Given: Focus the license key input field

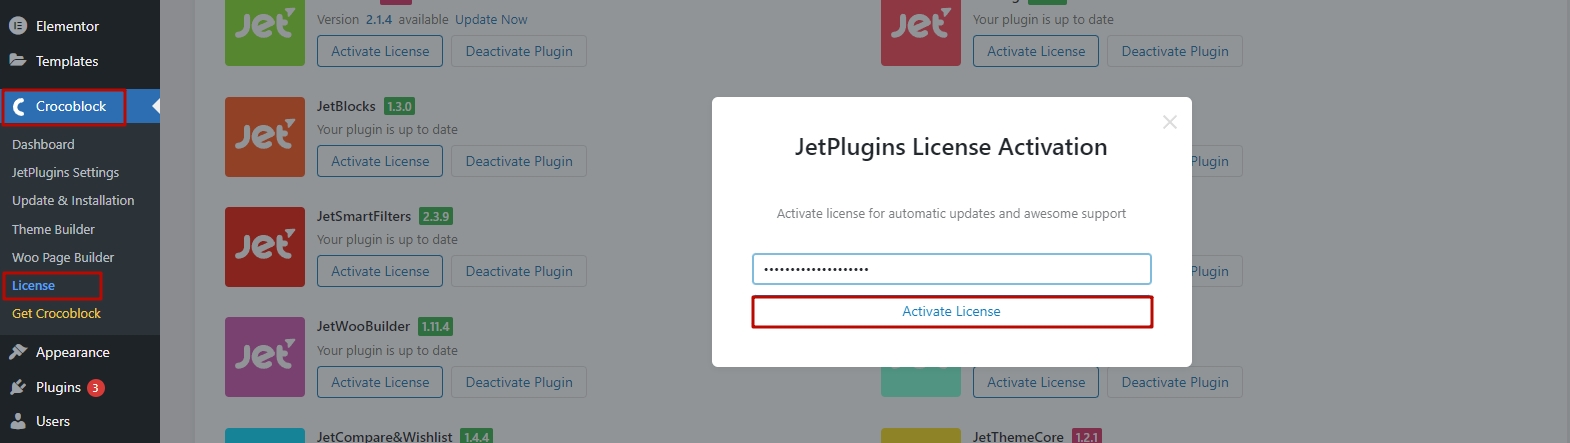Looking at the screenshot, I should pos(951,269).
